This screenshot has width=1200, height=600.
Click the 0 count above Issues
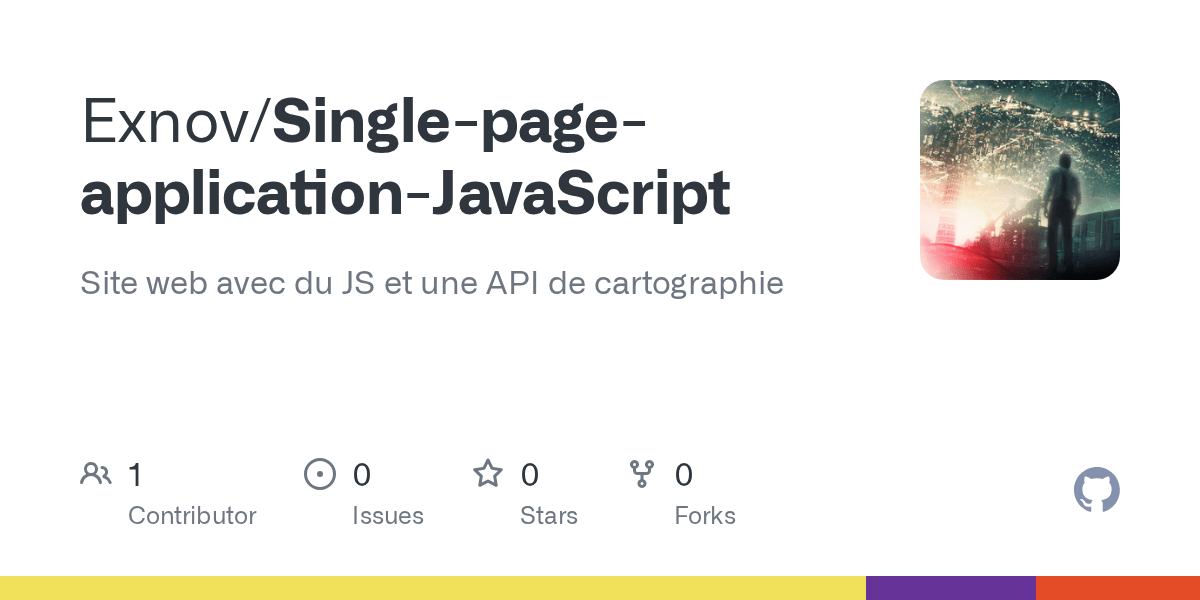coord(362,475)
